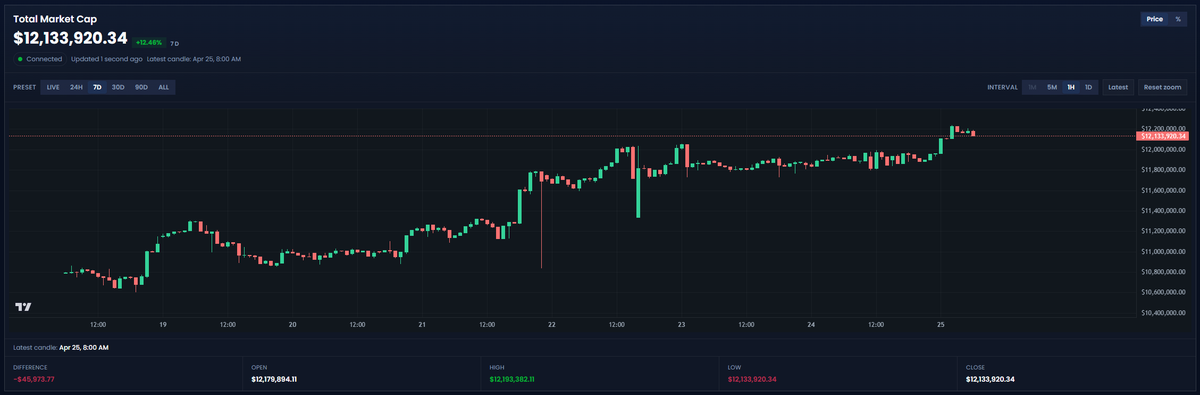Choose the 1H candle interval

(1070, 87)
